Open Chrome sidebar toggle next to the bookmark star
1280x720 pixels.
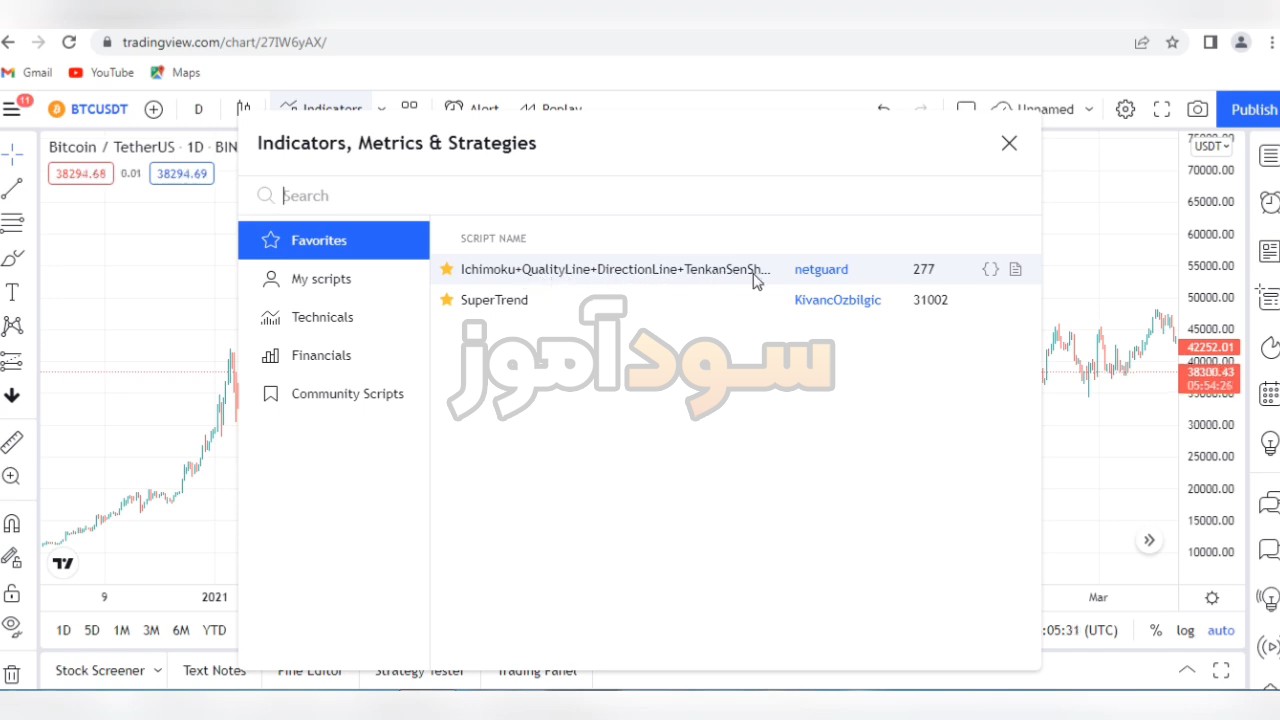coord(1210,42)
